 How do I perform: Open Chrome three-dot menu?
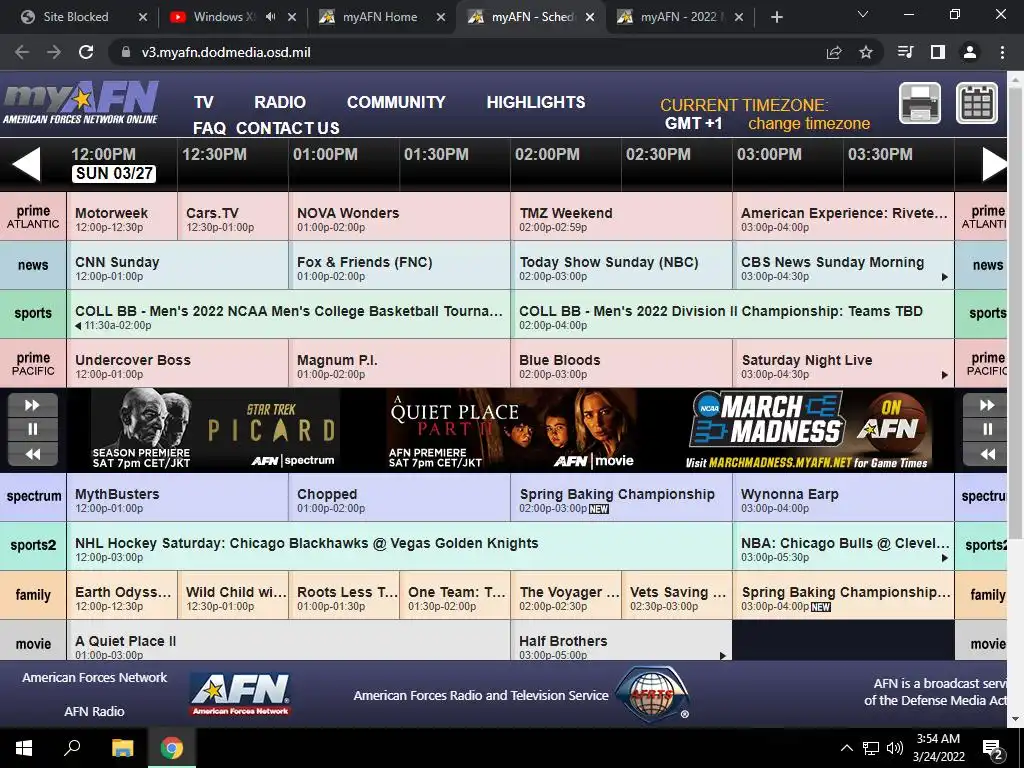pyautogui.click(x=1002, y=52)
